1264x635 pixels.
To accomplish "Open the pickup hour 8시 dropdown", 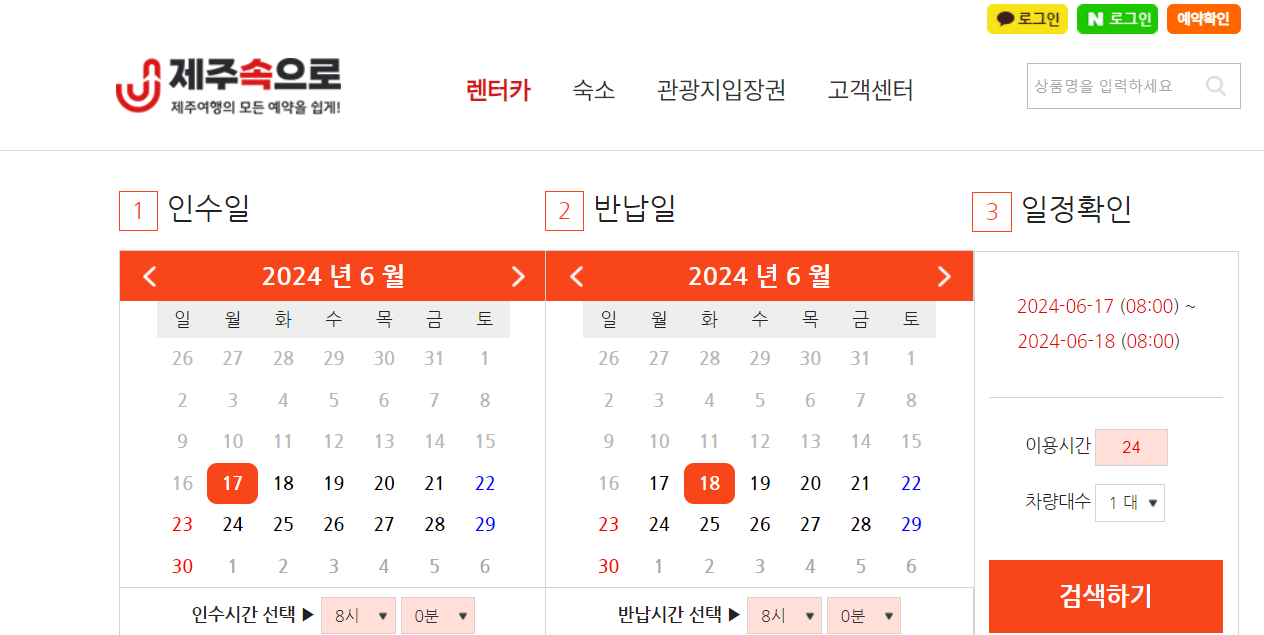I will pyautogui.click(x=358, y=616).
